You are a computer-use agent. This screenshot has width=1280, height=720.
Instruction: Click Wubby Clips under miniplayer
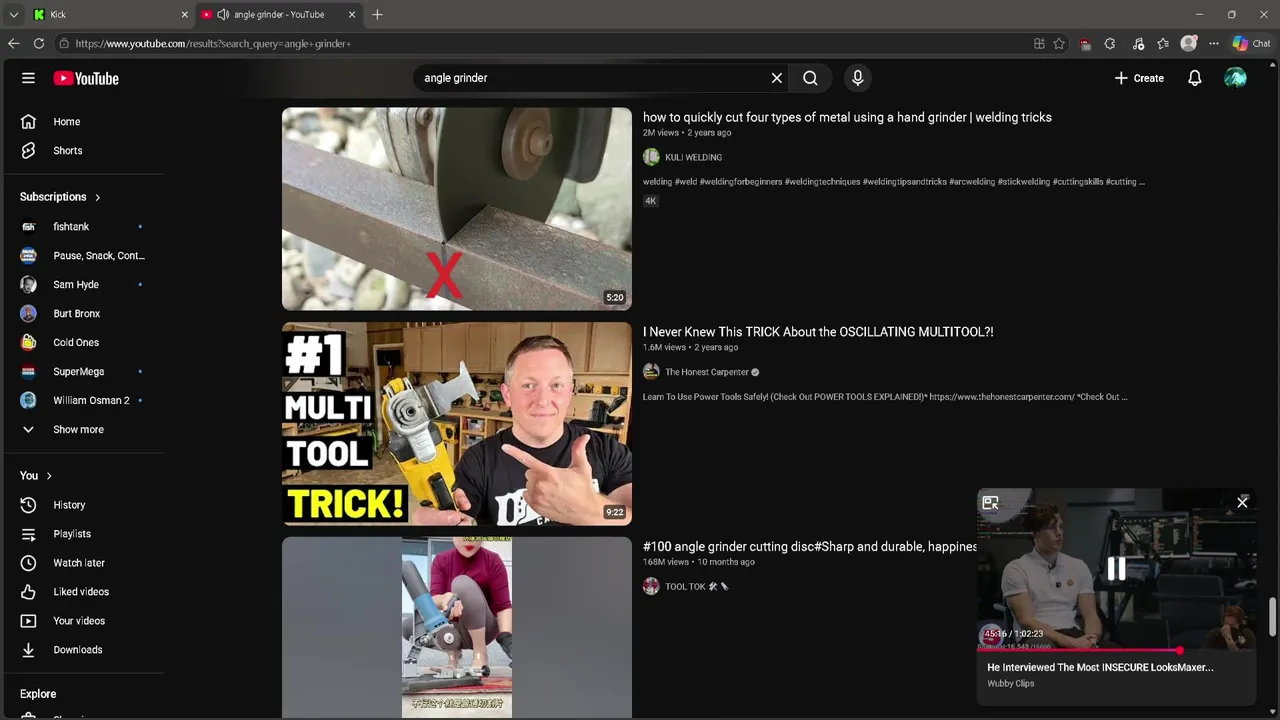(1011, 684)
